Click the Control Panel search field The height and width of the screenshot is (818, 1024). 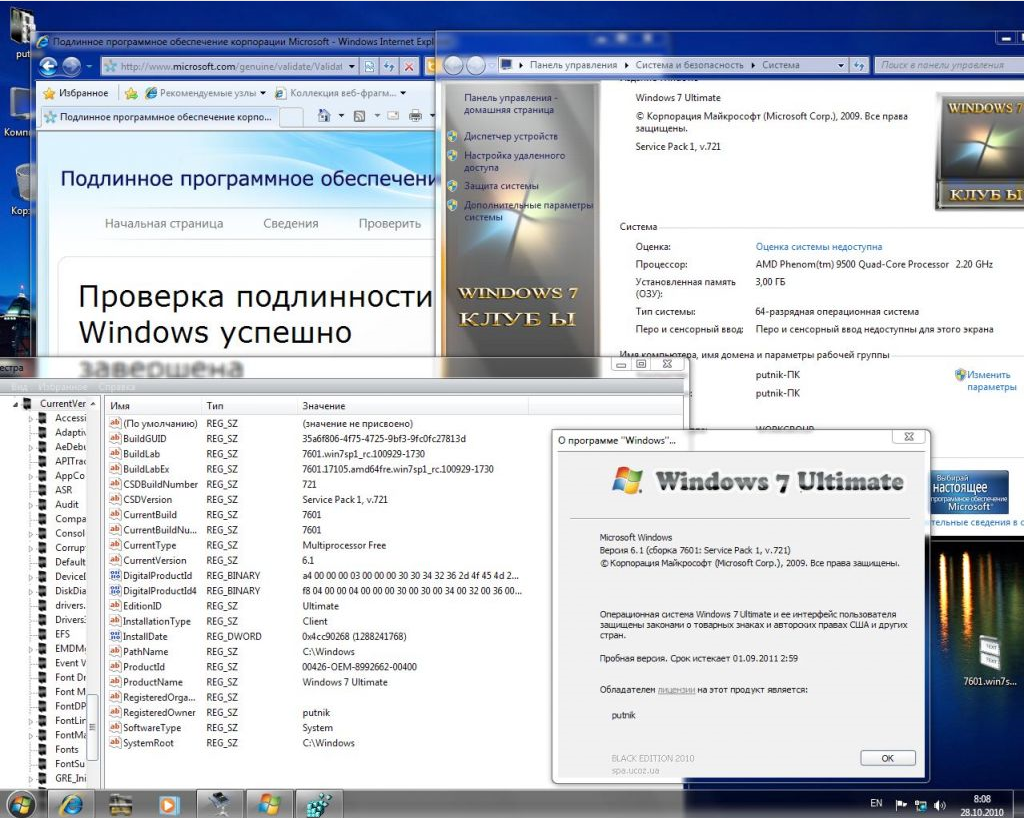[x=945, y=65]
